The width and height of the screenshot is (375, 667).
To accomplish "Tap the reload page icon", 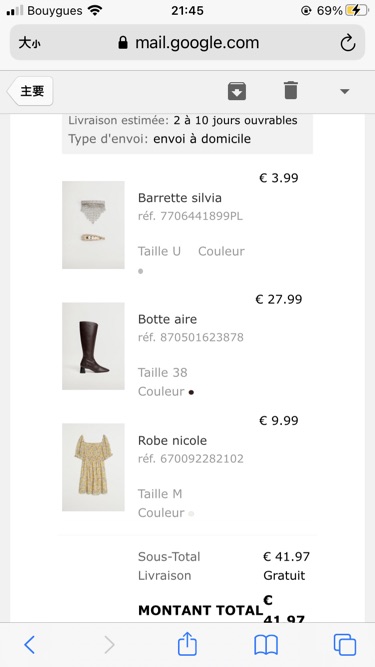I will click(x=348, y=43).
